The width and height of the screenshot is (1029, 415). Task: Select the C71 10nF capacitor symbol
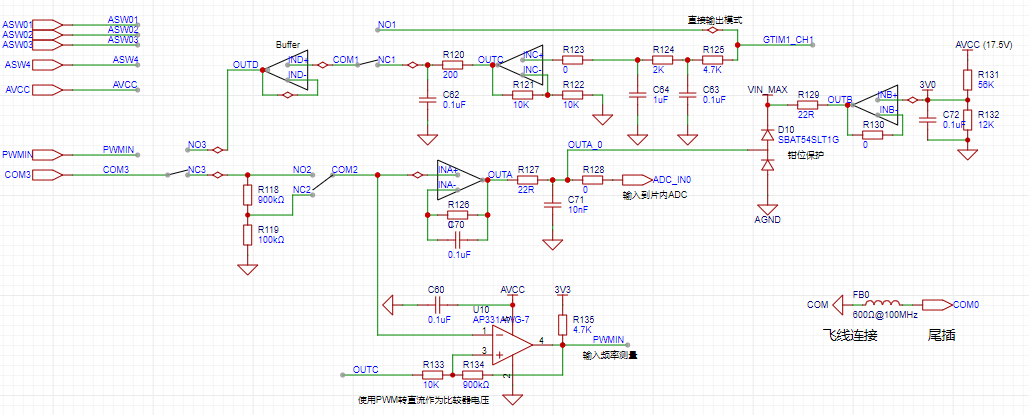point(553,204)
